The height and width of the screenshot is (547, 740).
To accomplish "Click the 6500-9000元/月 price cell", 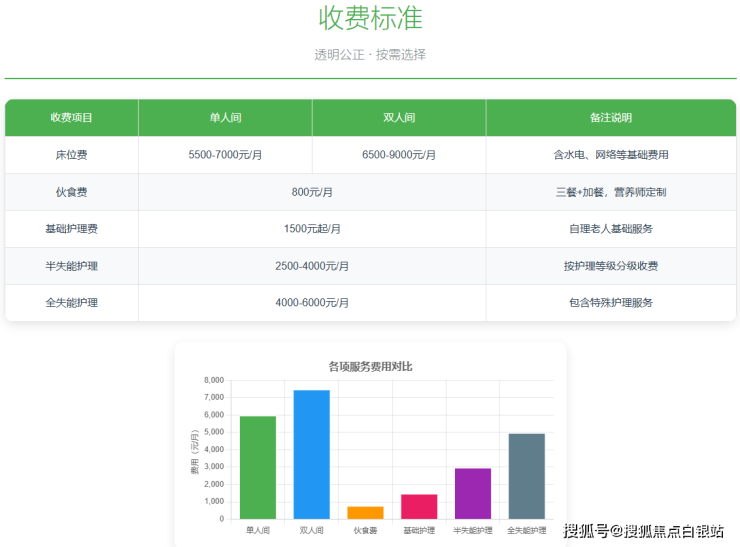I will coord(399,155).
